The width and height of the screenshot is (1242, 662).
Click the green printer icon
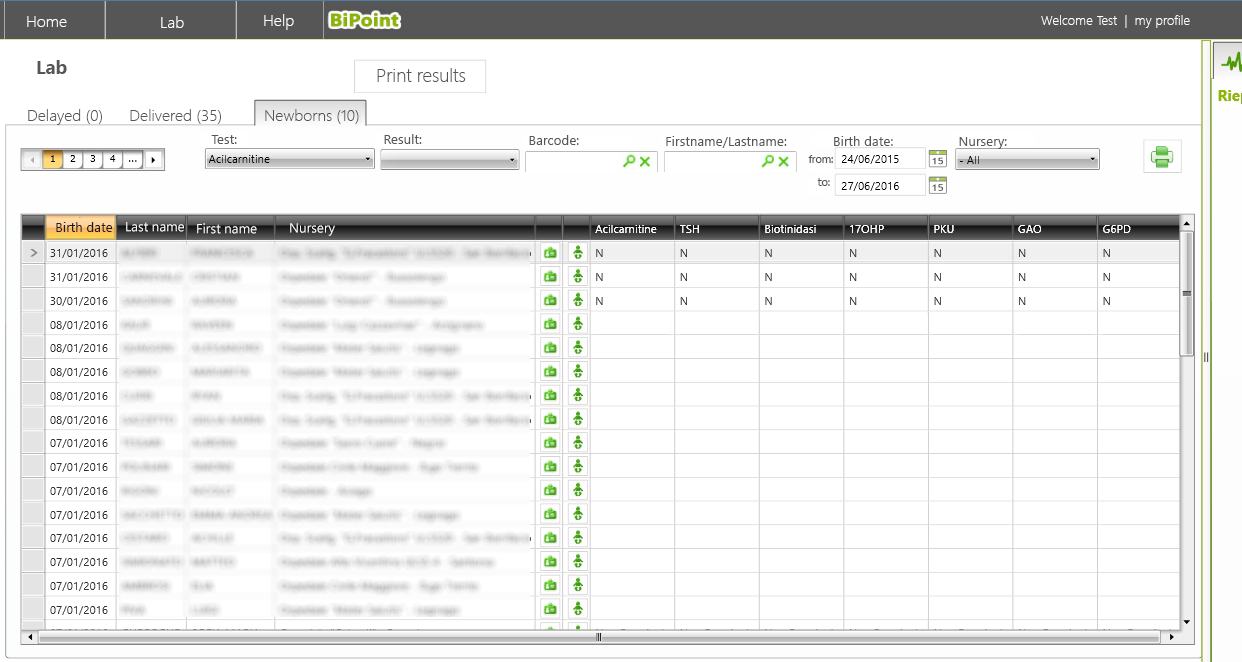(x=1162, y=157)
